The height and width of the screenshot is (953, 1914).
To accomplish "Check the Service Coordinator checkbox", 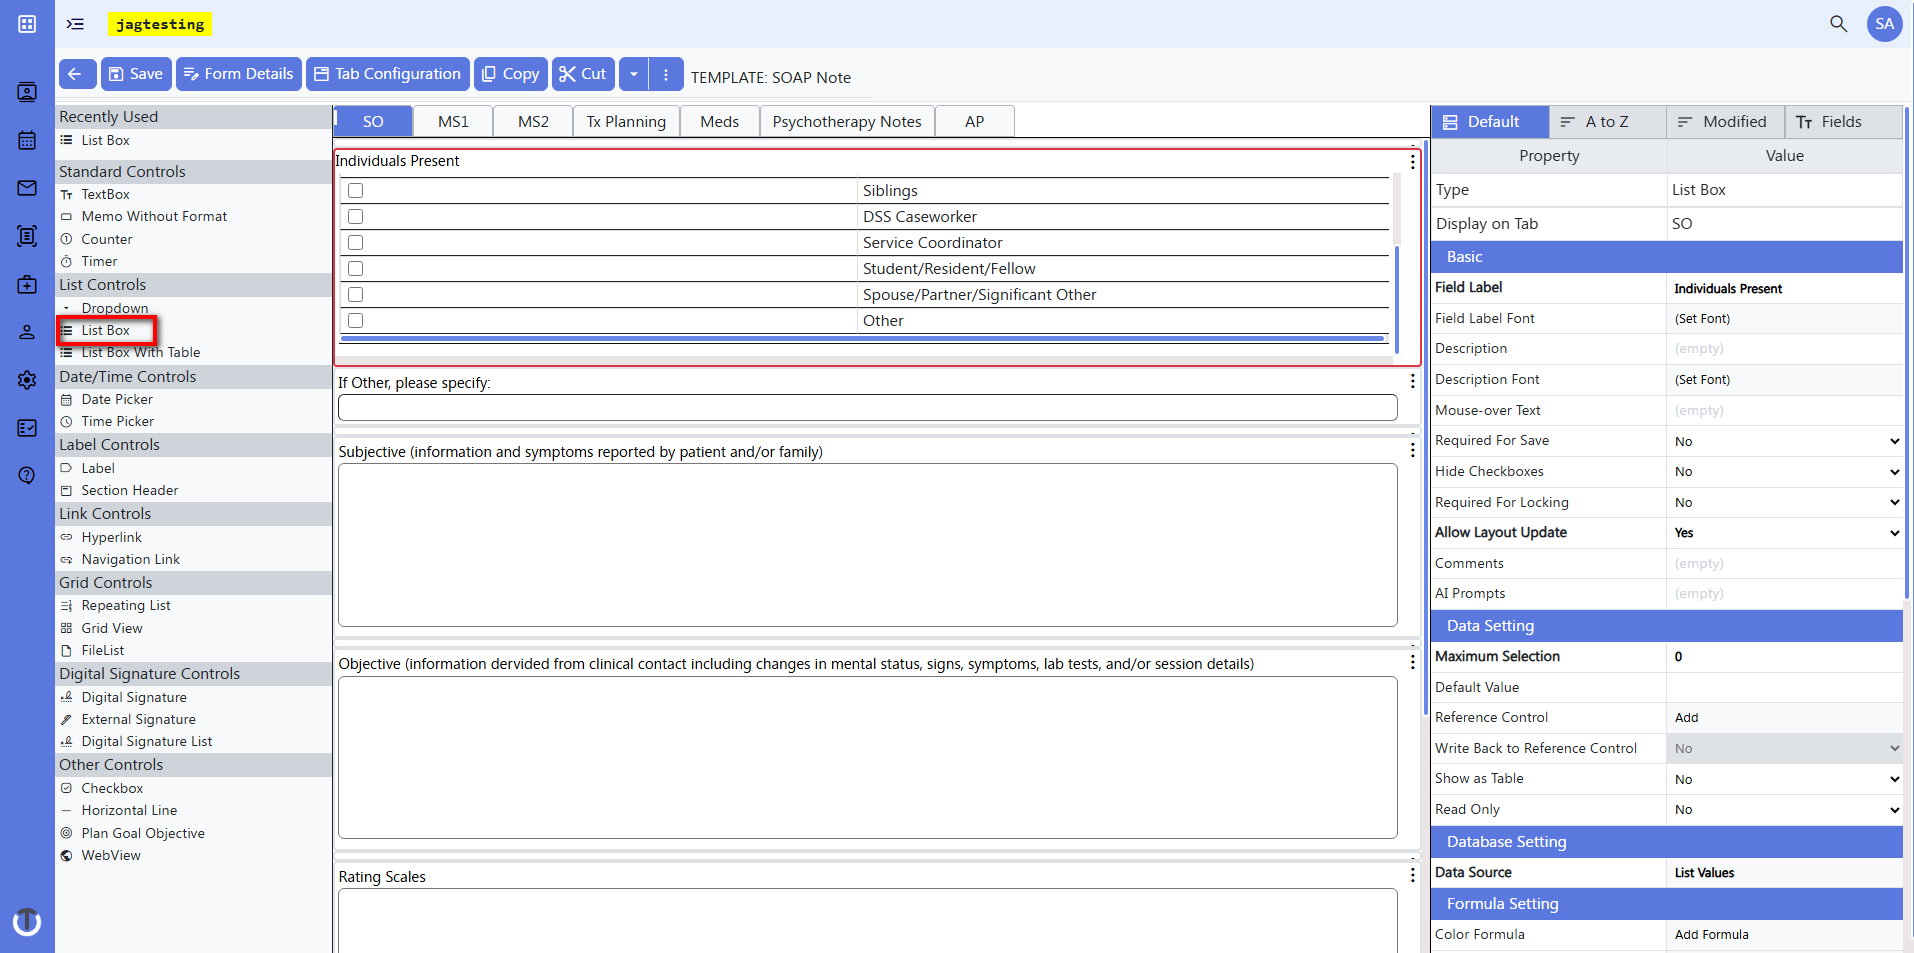I will tap(355, 242).
